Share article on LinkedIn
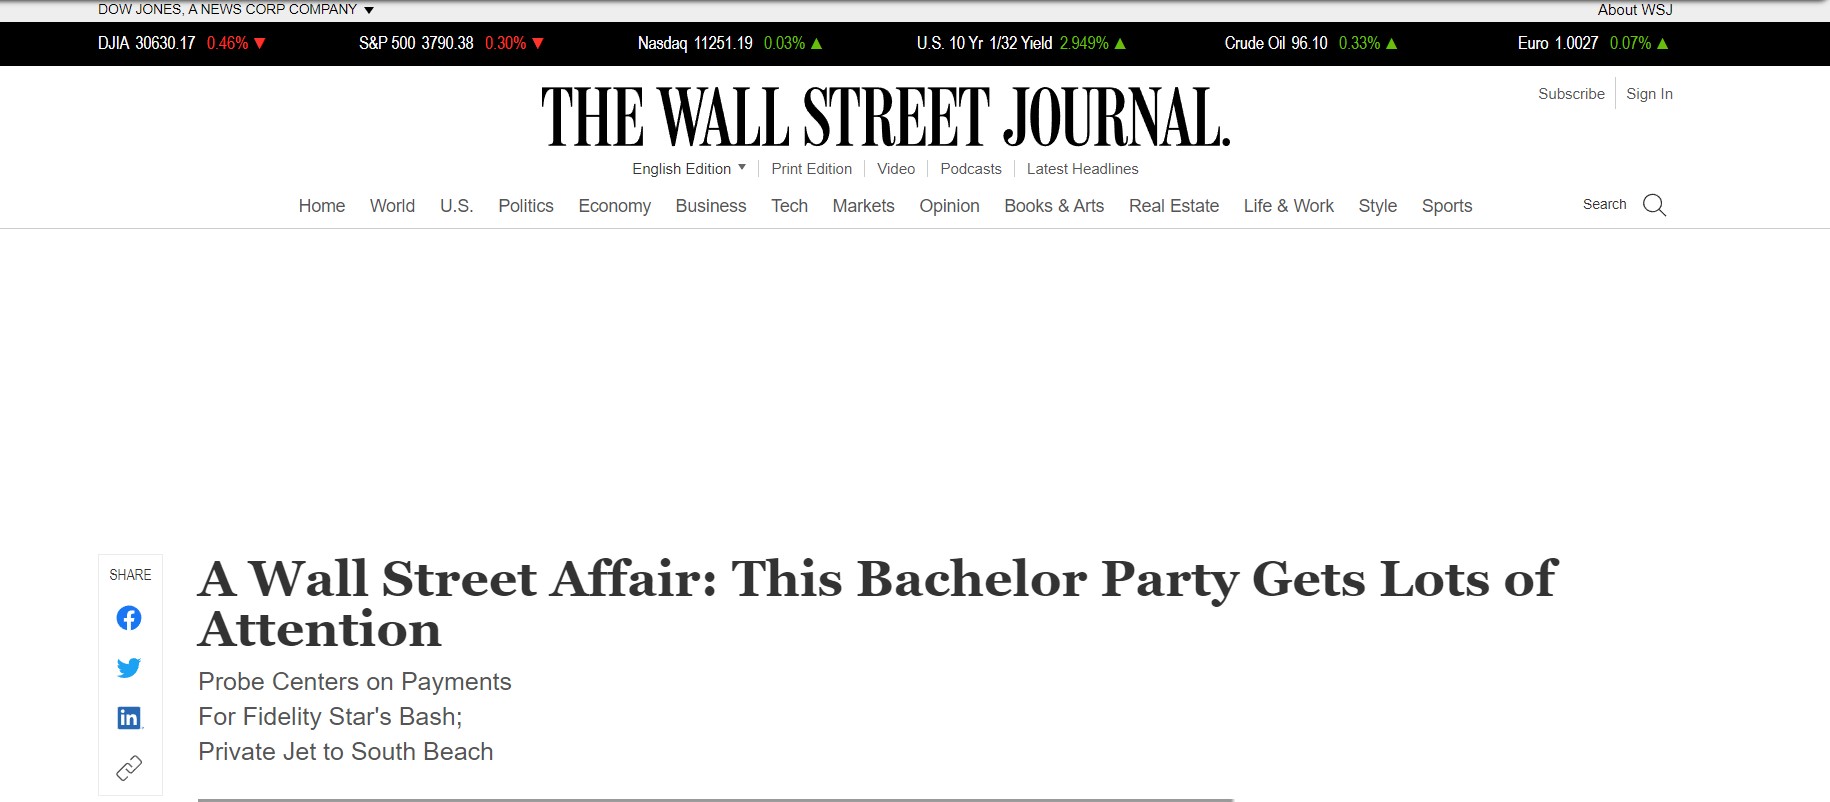Viewport: 1830px width, 802px height. pos(129,718)
